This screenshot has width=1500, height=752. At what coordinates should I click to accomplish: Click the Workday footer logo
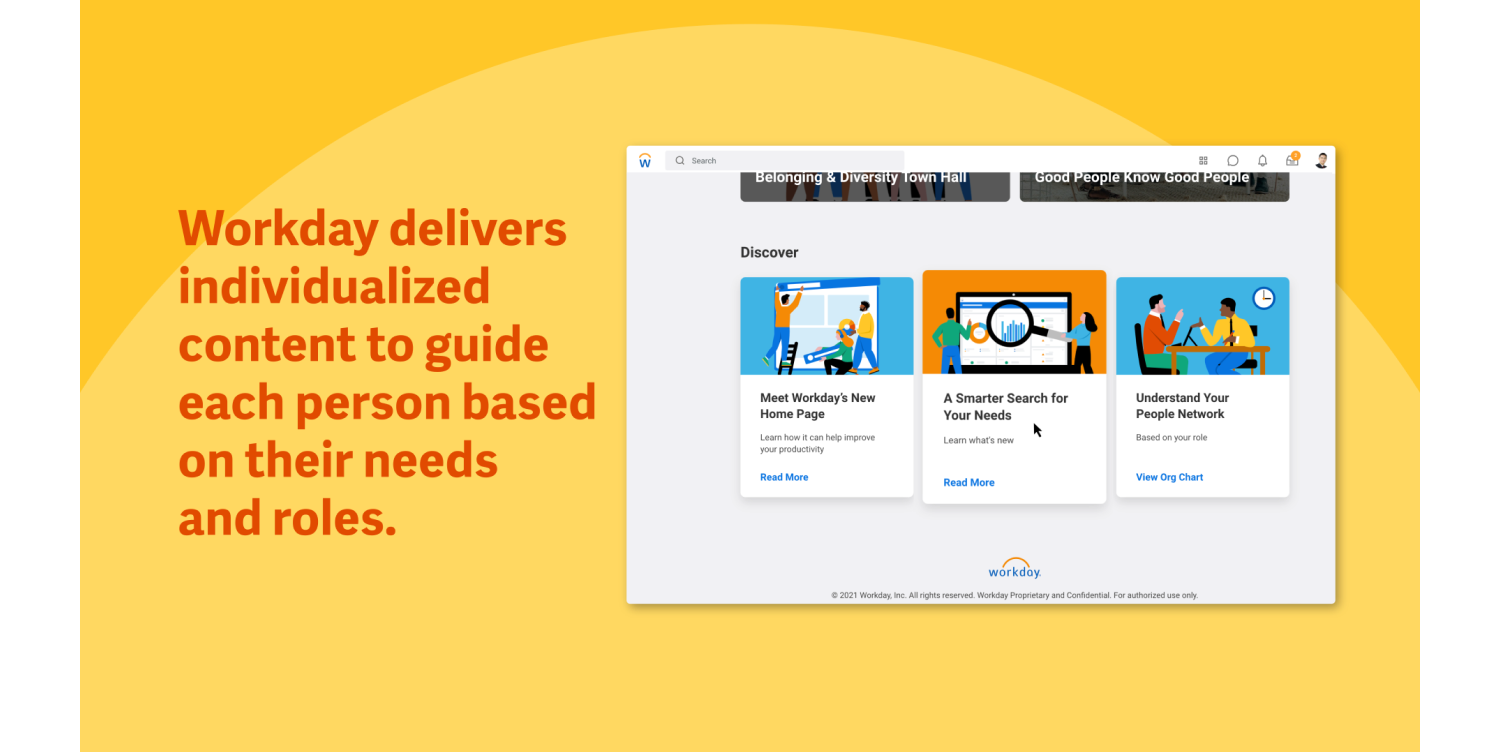click(x=1015, y=568)
